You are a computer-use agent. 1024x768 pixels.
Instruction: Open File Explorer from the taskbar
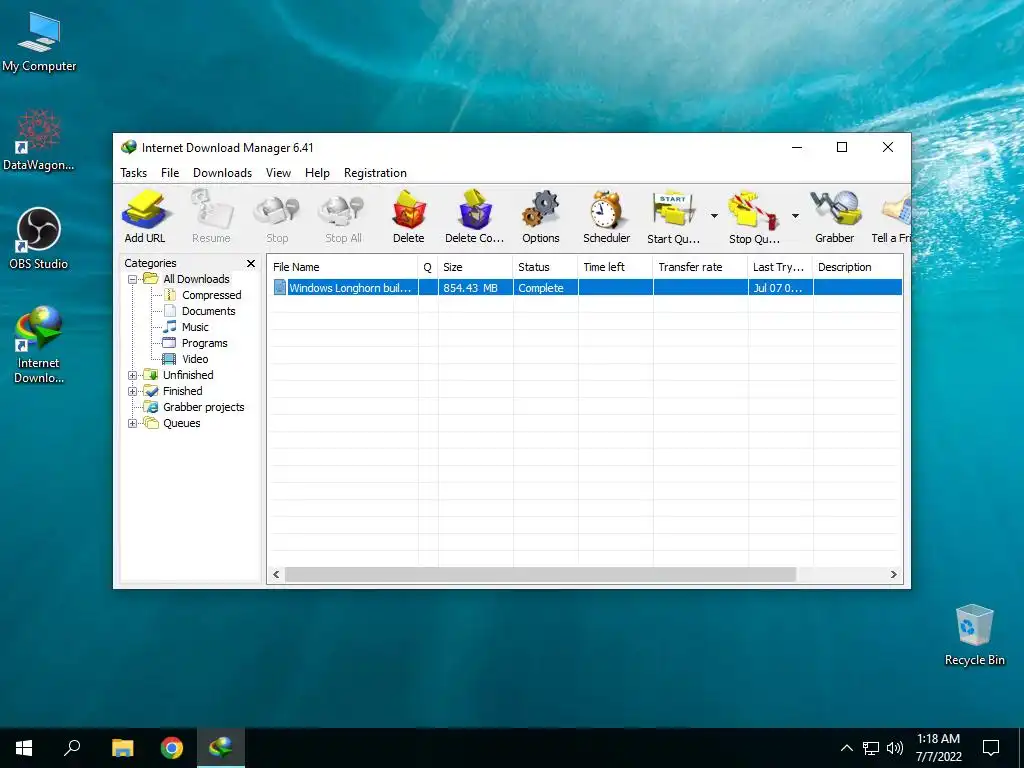pyautogui.click(x=122, y=748)
